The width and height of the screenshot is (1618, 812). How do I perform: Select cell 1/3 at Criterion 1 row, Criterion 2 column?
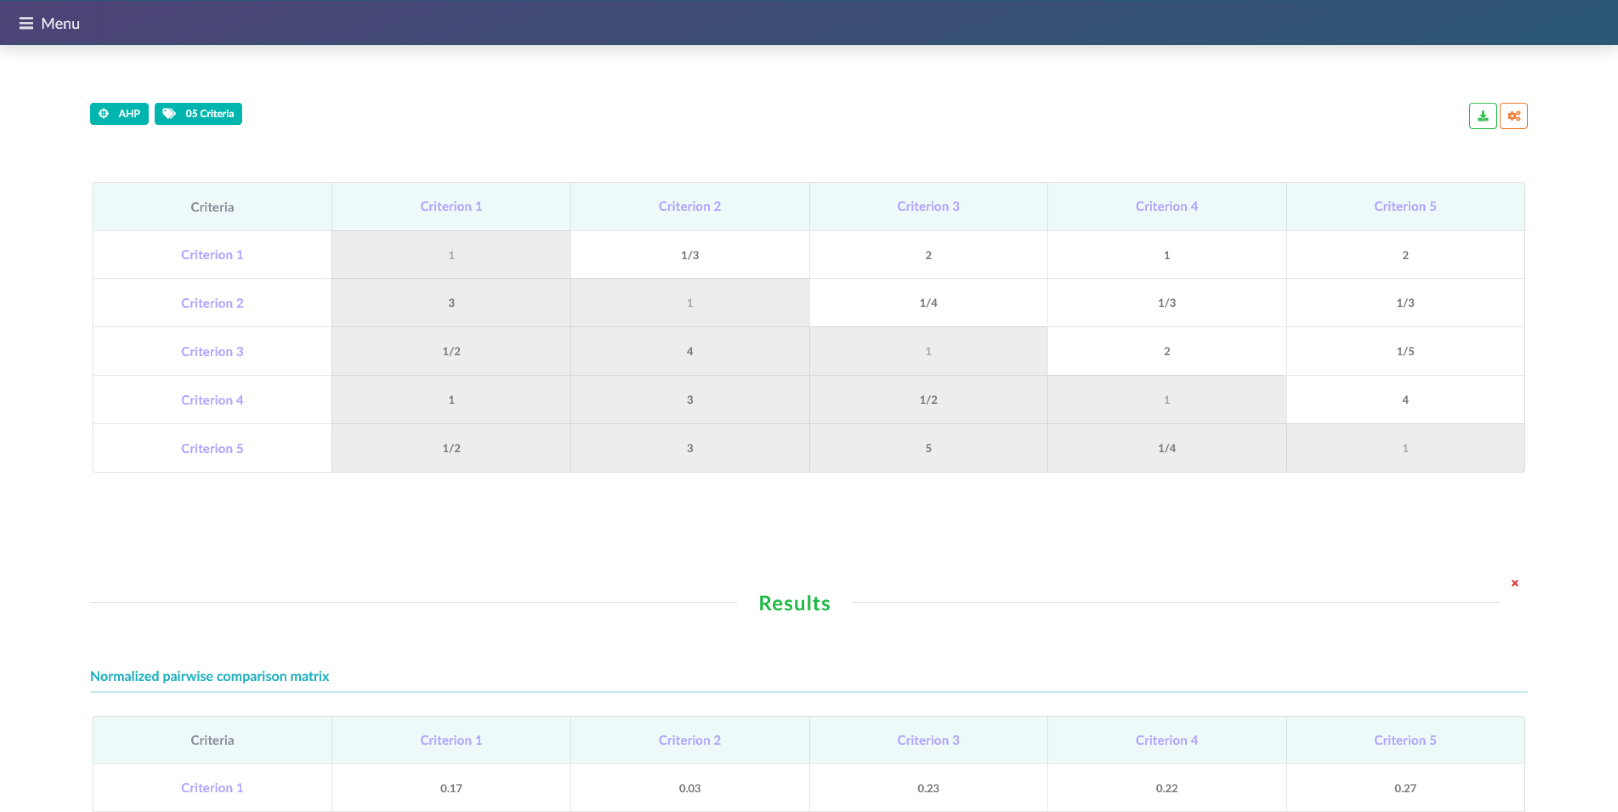[690, 255]
